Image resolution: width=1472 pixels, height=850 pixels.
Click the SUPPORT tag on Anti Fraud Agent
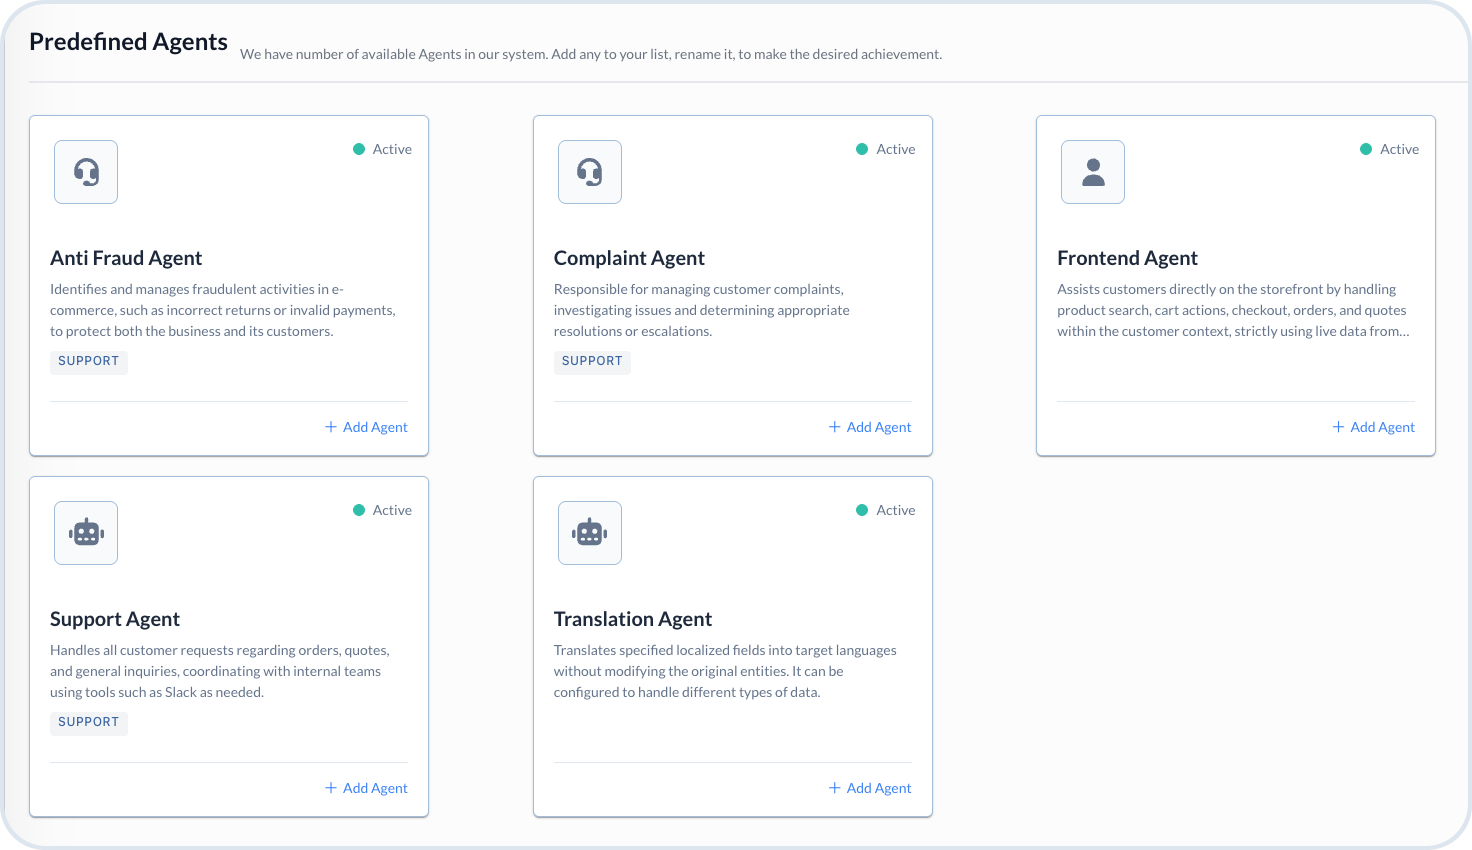click(x=89, y=361)
